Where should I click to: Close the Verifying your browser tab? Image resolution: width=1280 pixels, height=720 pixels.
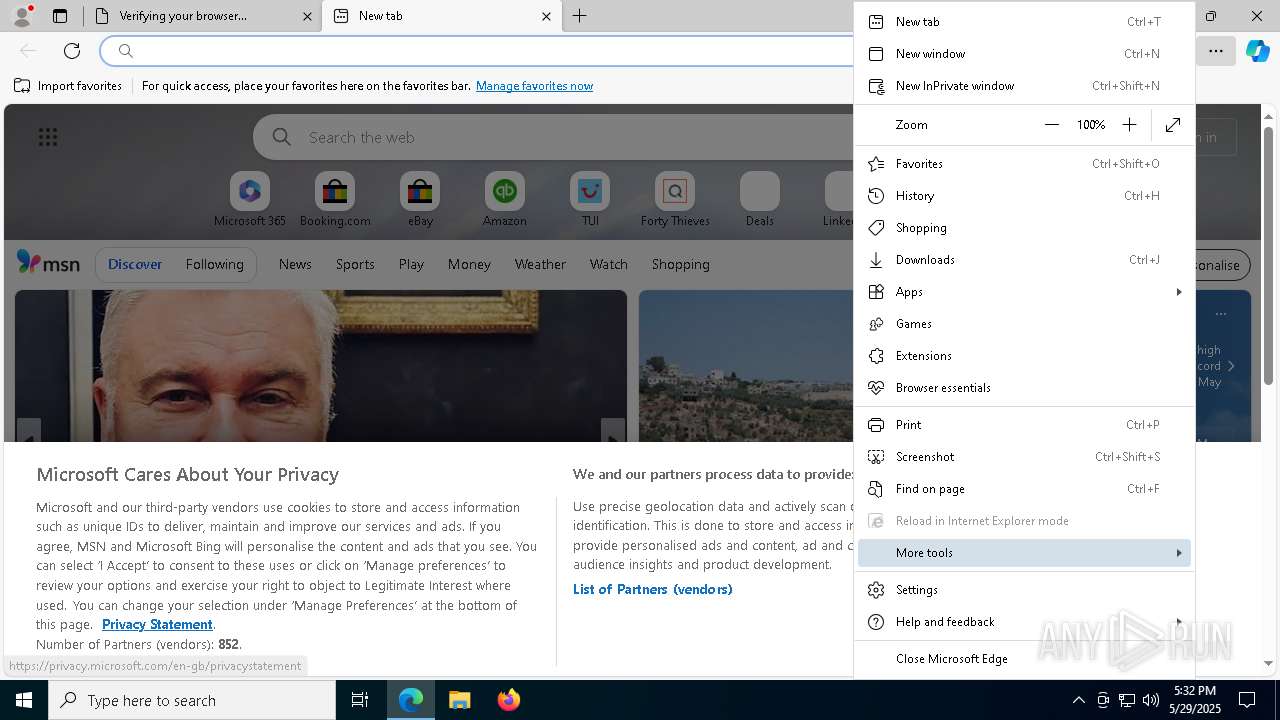307,16
